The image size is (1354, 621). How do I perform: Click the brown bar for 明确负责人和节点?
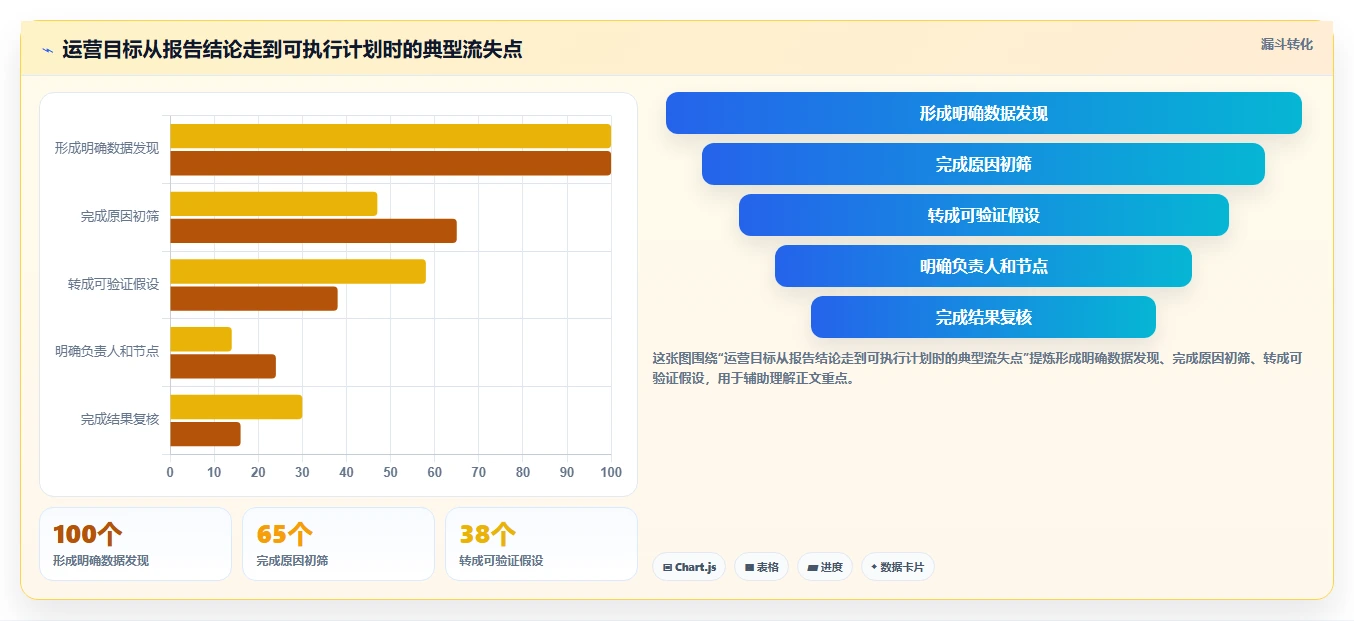[x=223, y=366]
